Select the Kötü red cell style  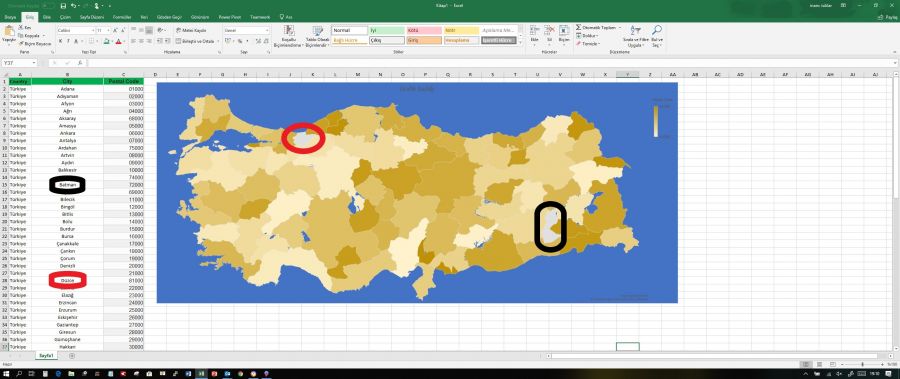point(424,30)
